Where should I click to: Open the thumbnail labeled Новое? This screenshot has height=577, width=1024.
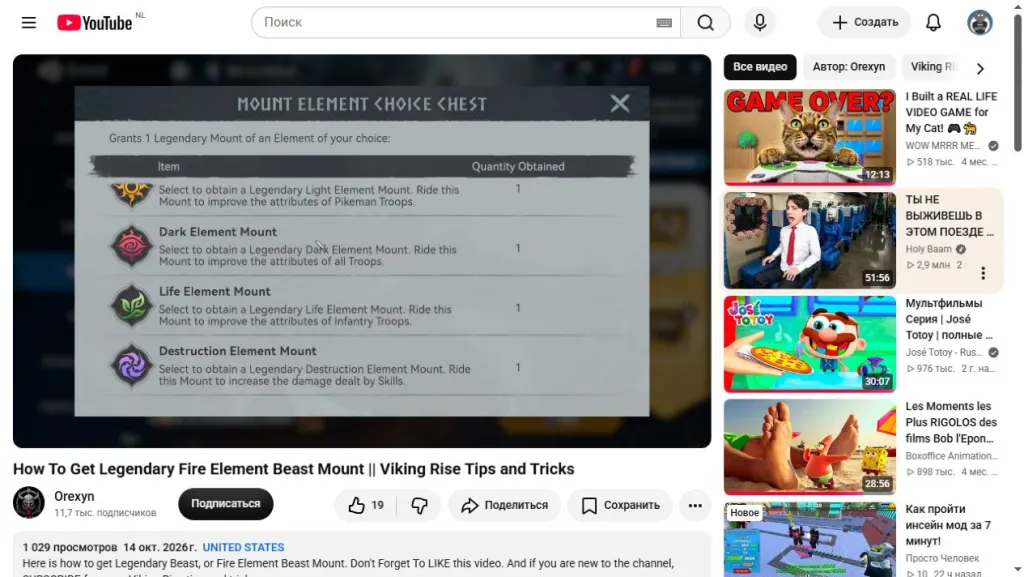pos(809,540)
